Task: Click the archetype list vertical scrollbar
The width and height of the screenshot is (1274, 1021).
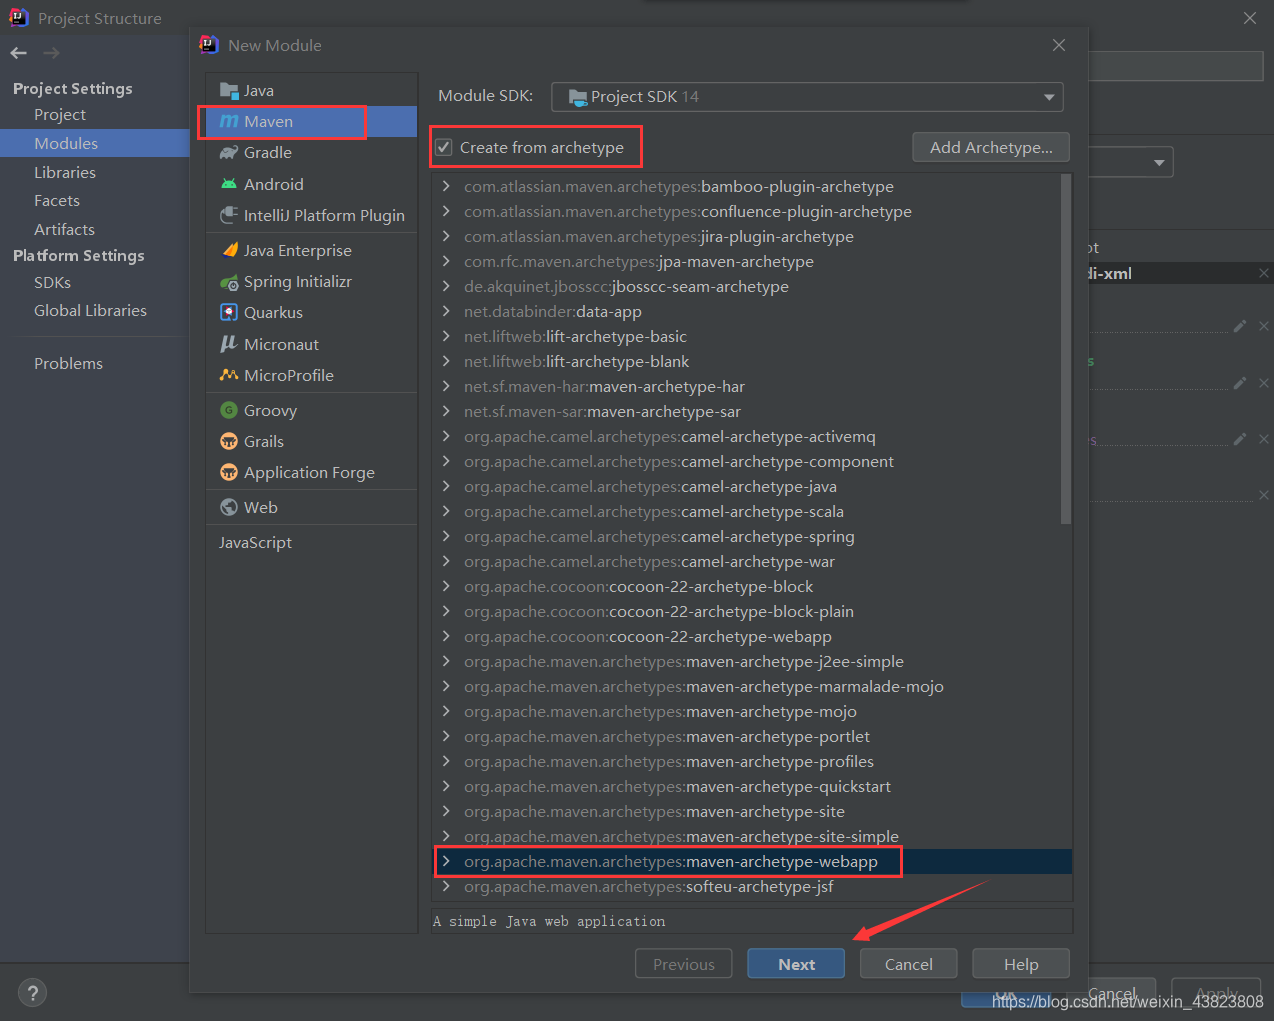Action: tap(1066, 349)
